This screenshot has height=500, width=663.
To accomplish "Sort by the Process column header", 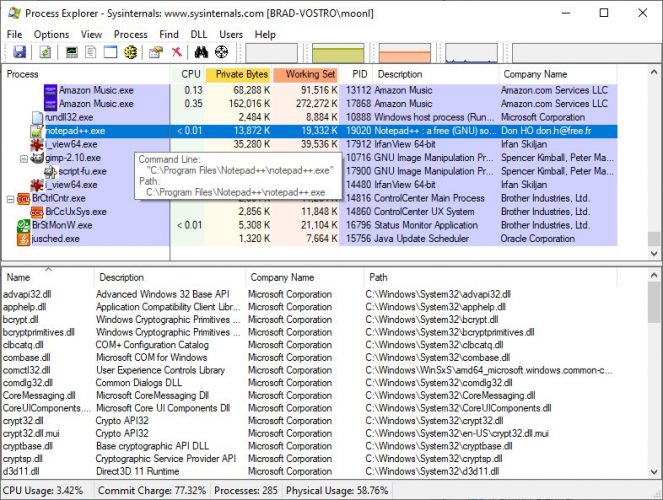I will point(86,74).
